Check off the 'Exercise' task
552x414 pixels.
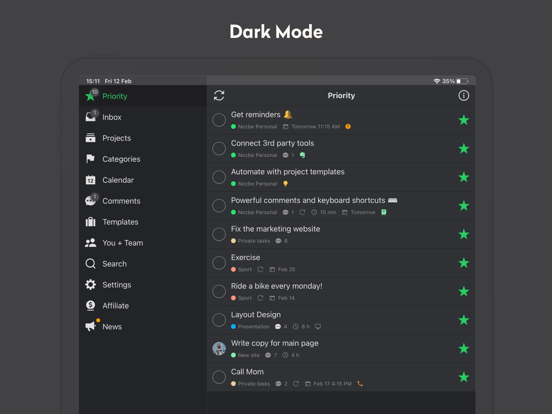click(219, 263)
